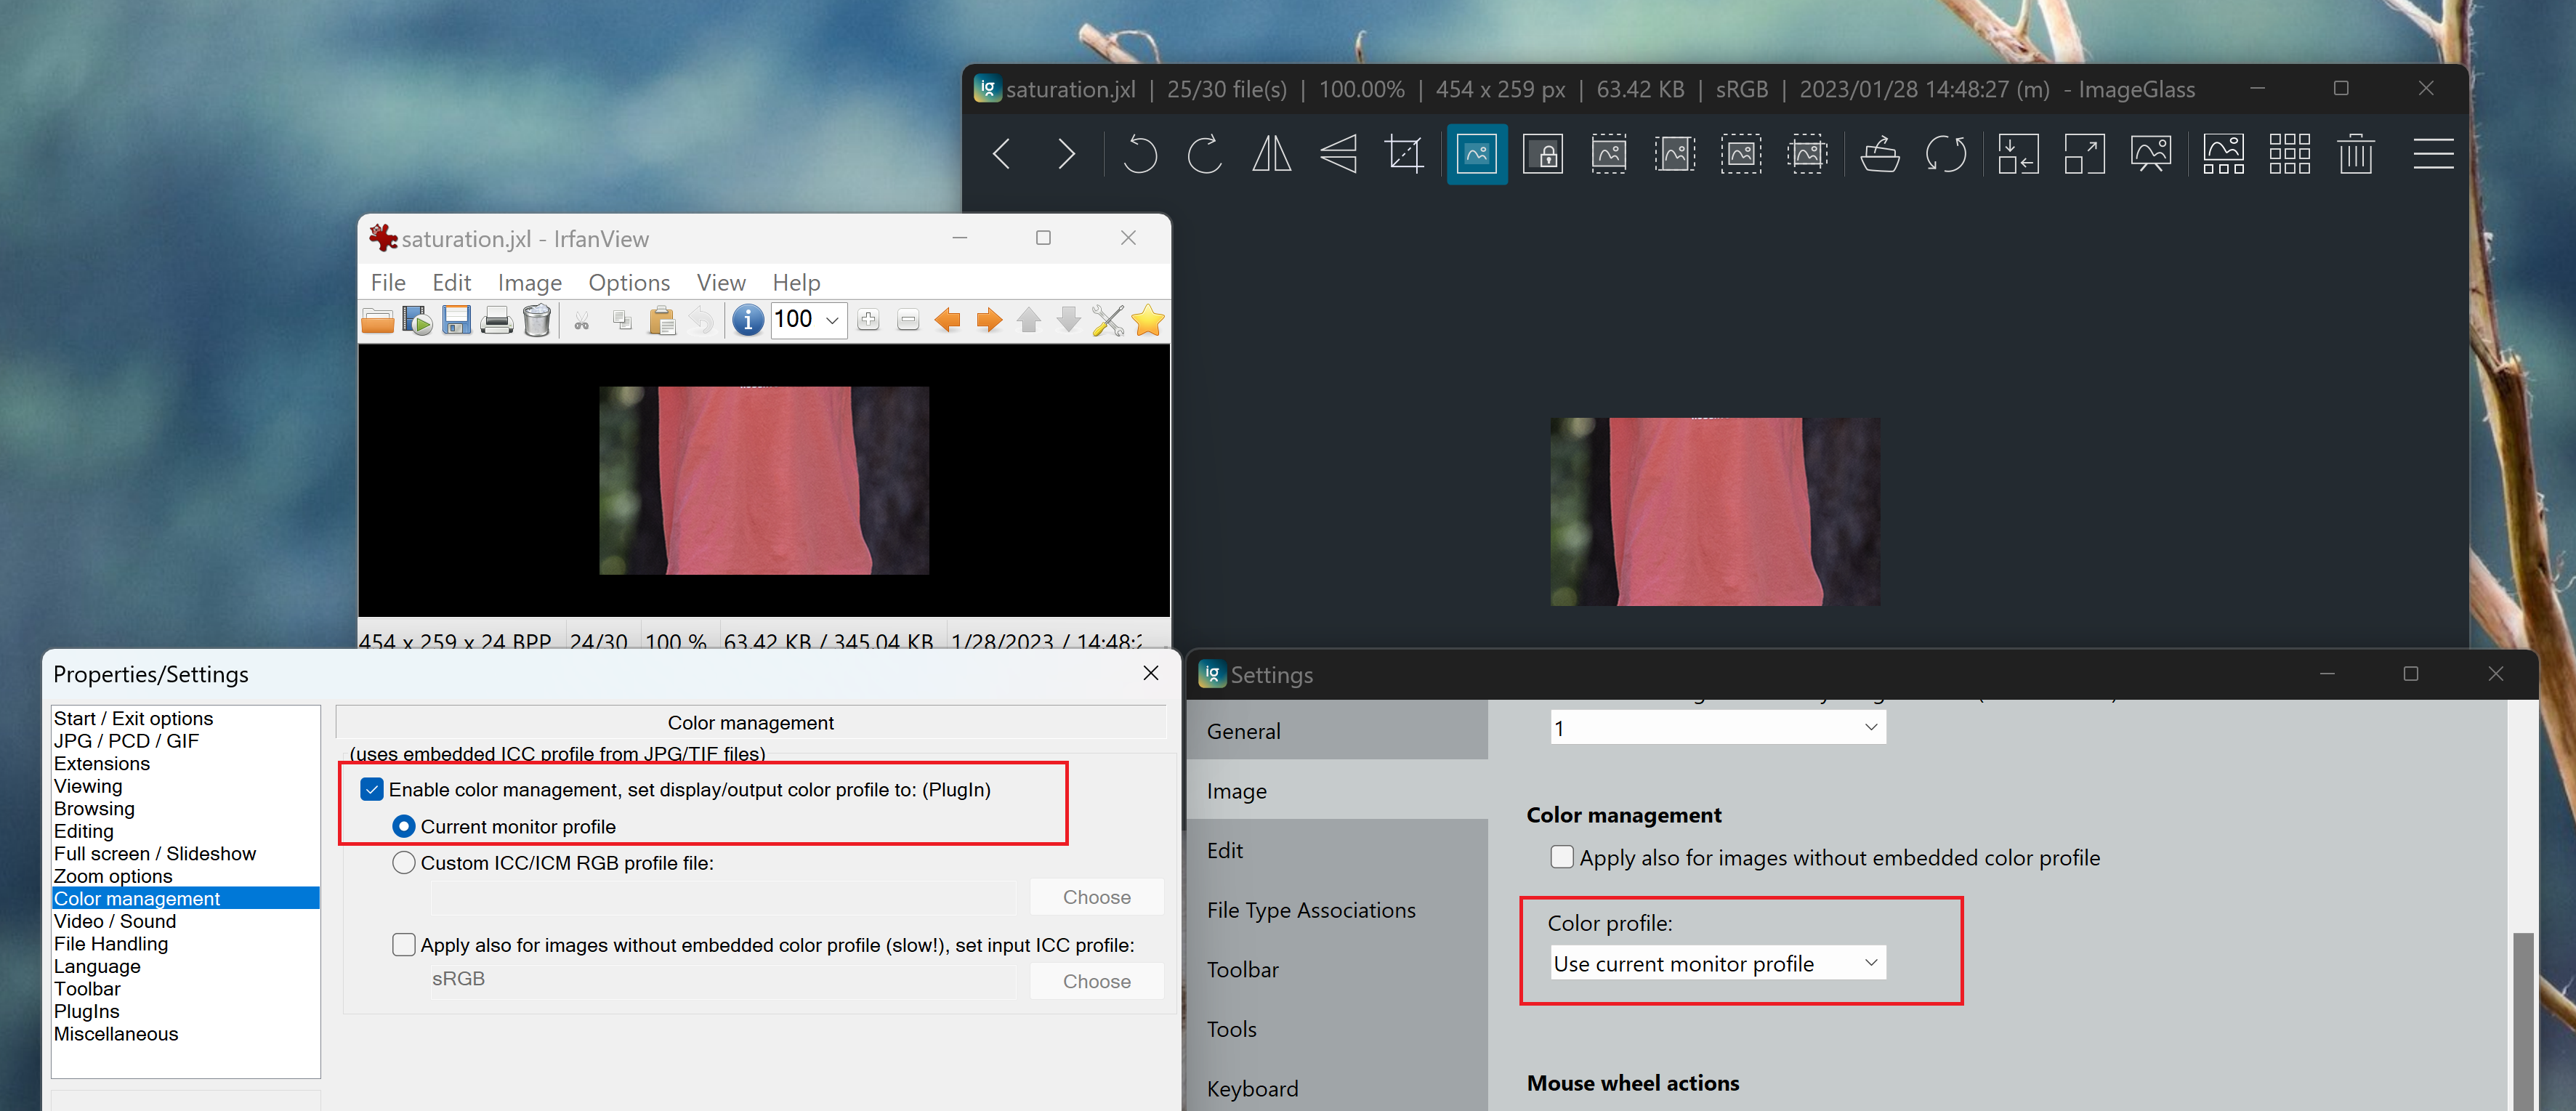Start IrfanView slideshow from the toolbar
The height and width of the screenshot is (1111, 2576).
[417, 320]
